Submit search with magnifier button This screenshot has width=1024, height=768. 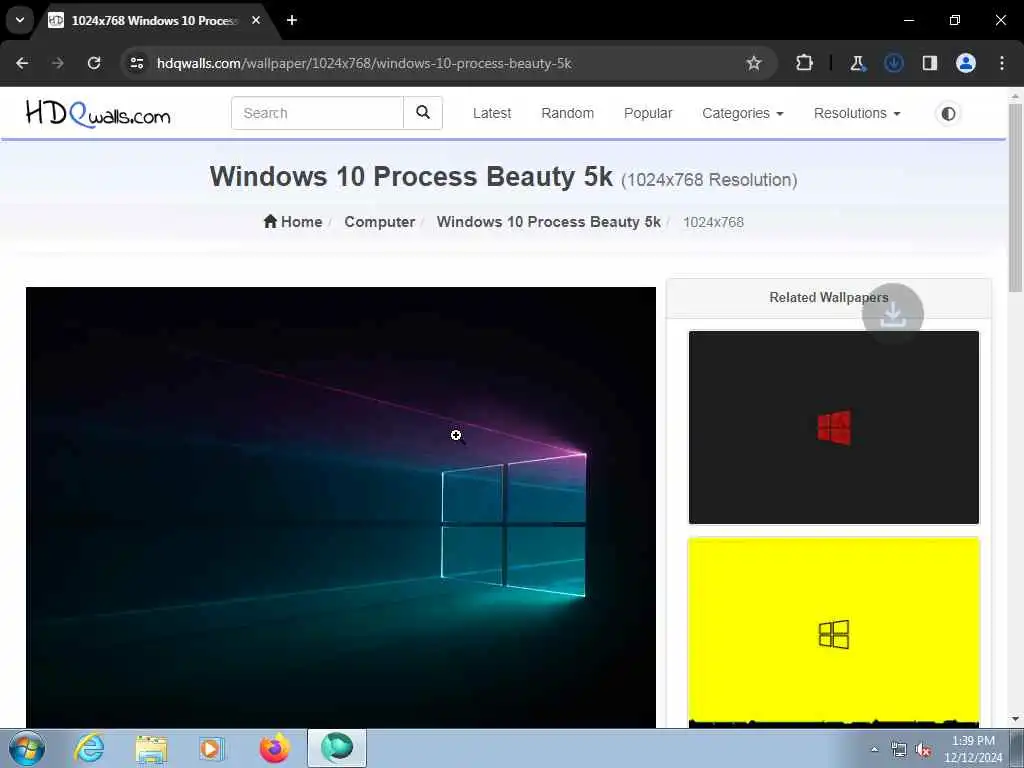423,113
